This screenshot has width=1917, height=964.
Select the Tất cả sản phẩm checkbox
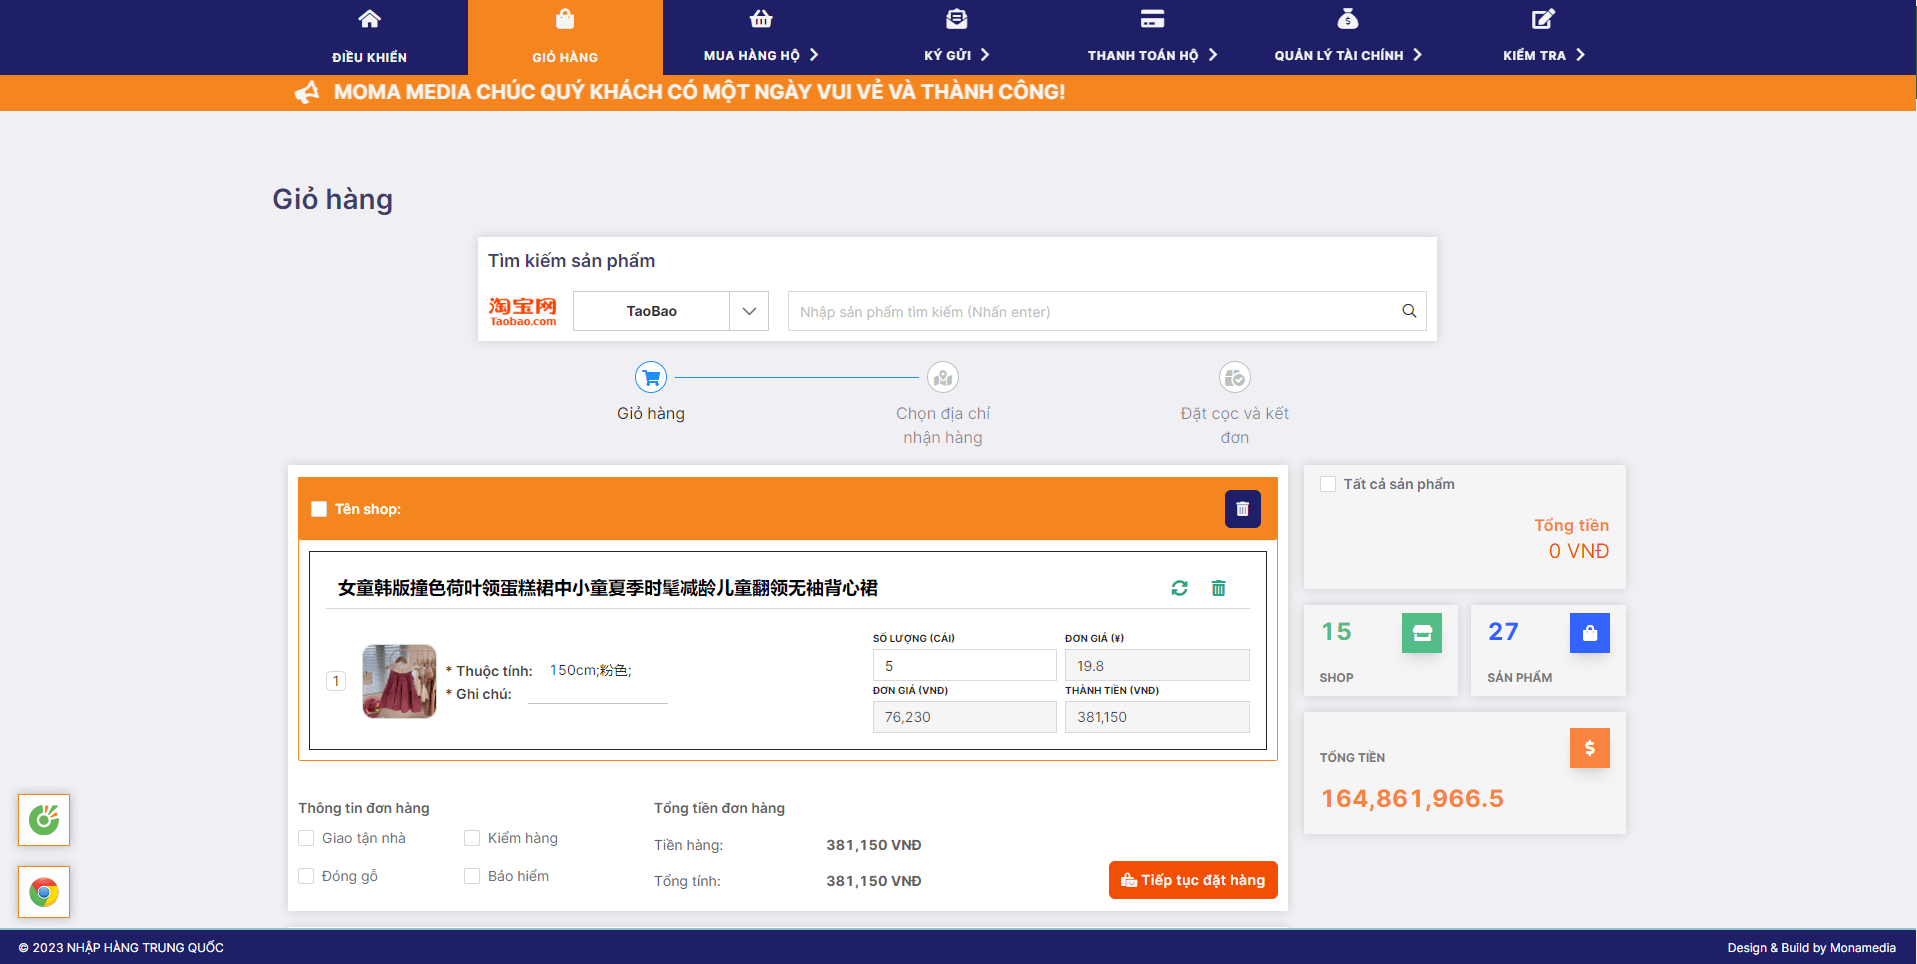(1328, 484)
